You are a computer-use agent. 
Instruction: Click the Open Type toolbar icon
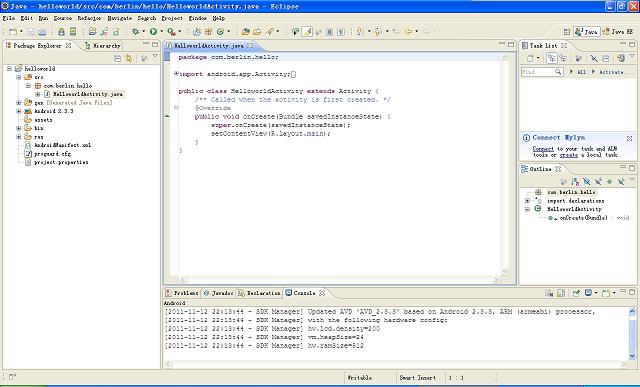pyautogui.click(x=246, y=31)
